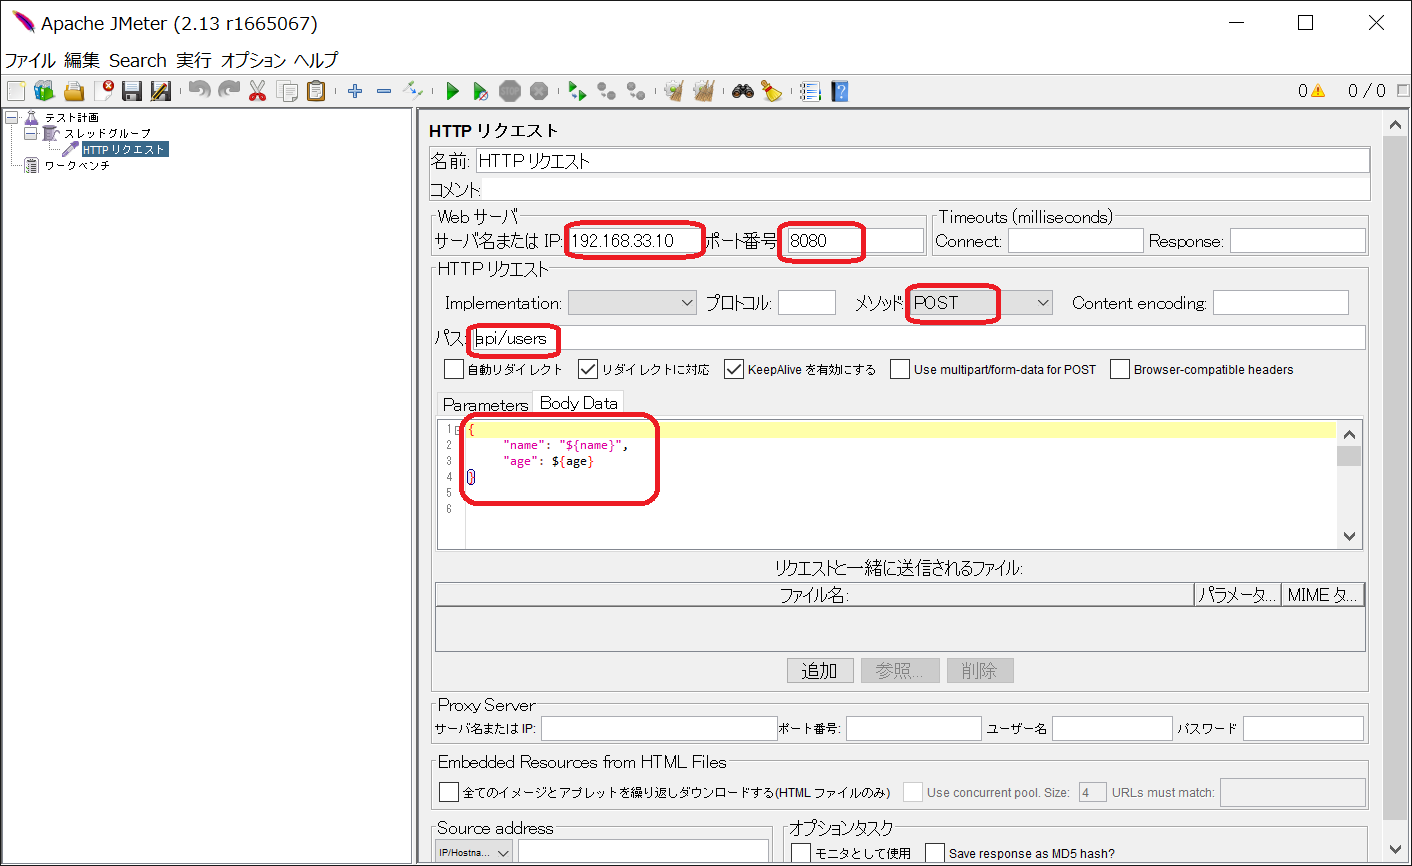Viewport: 1412px width, 866px height.
Task: Click the Open folder icon in the toolbar
Action: [x=73, y=91]
